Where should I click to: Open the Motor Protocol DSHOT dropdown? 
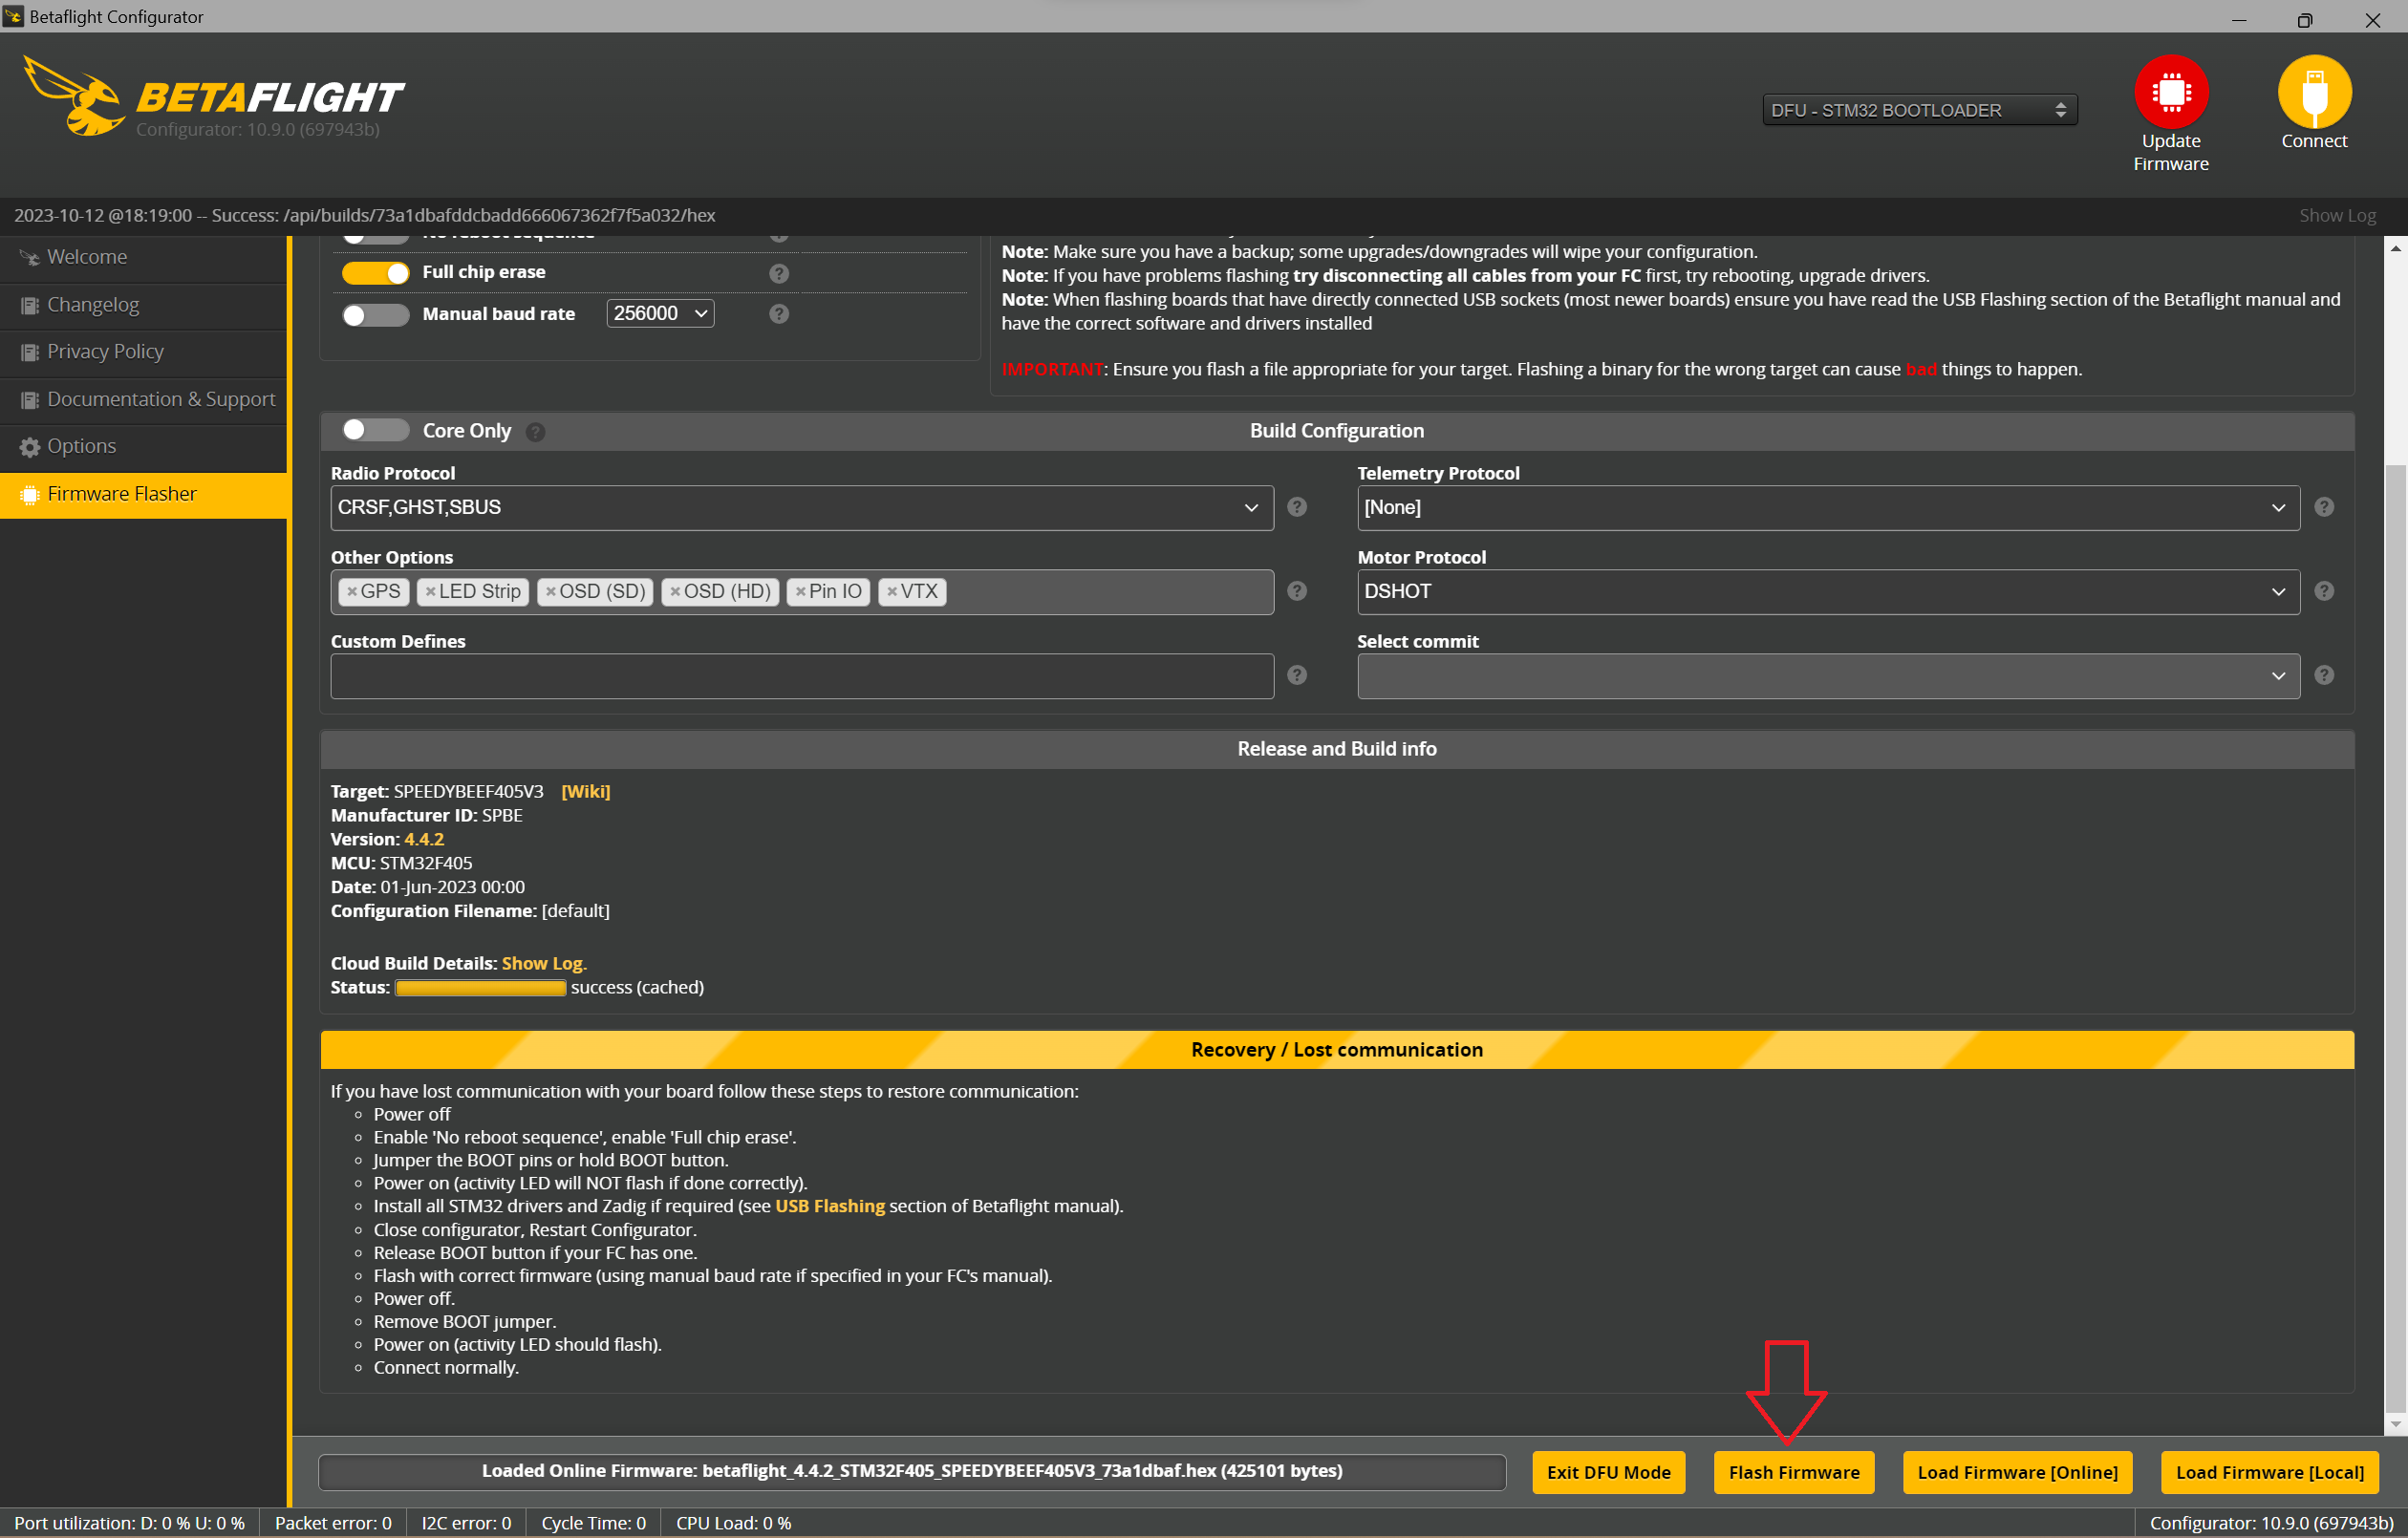pyautogui.click(x=1828, y=592)
